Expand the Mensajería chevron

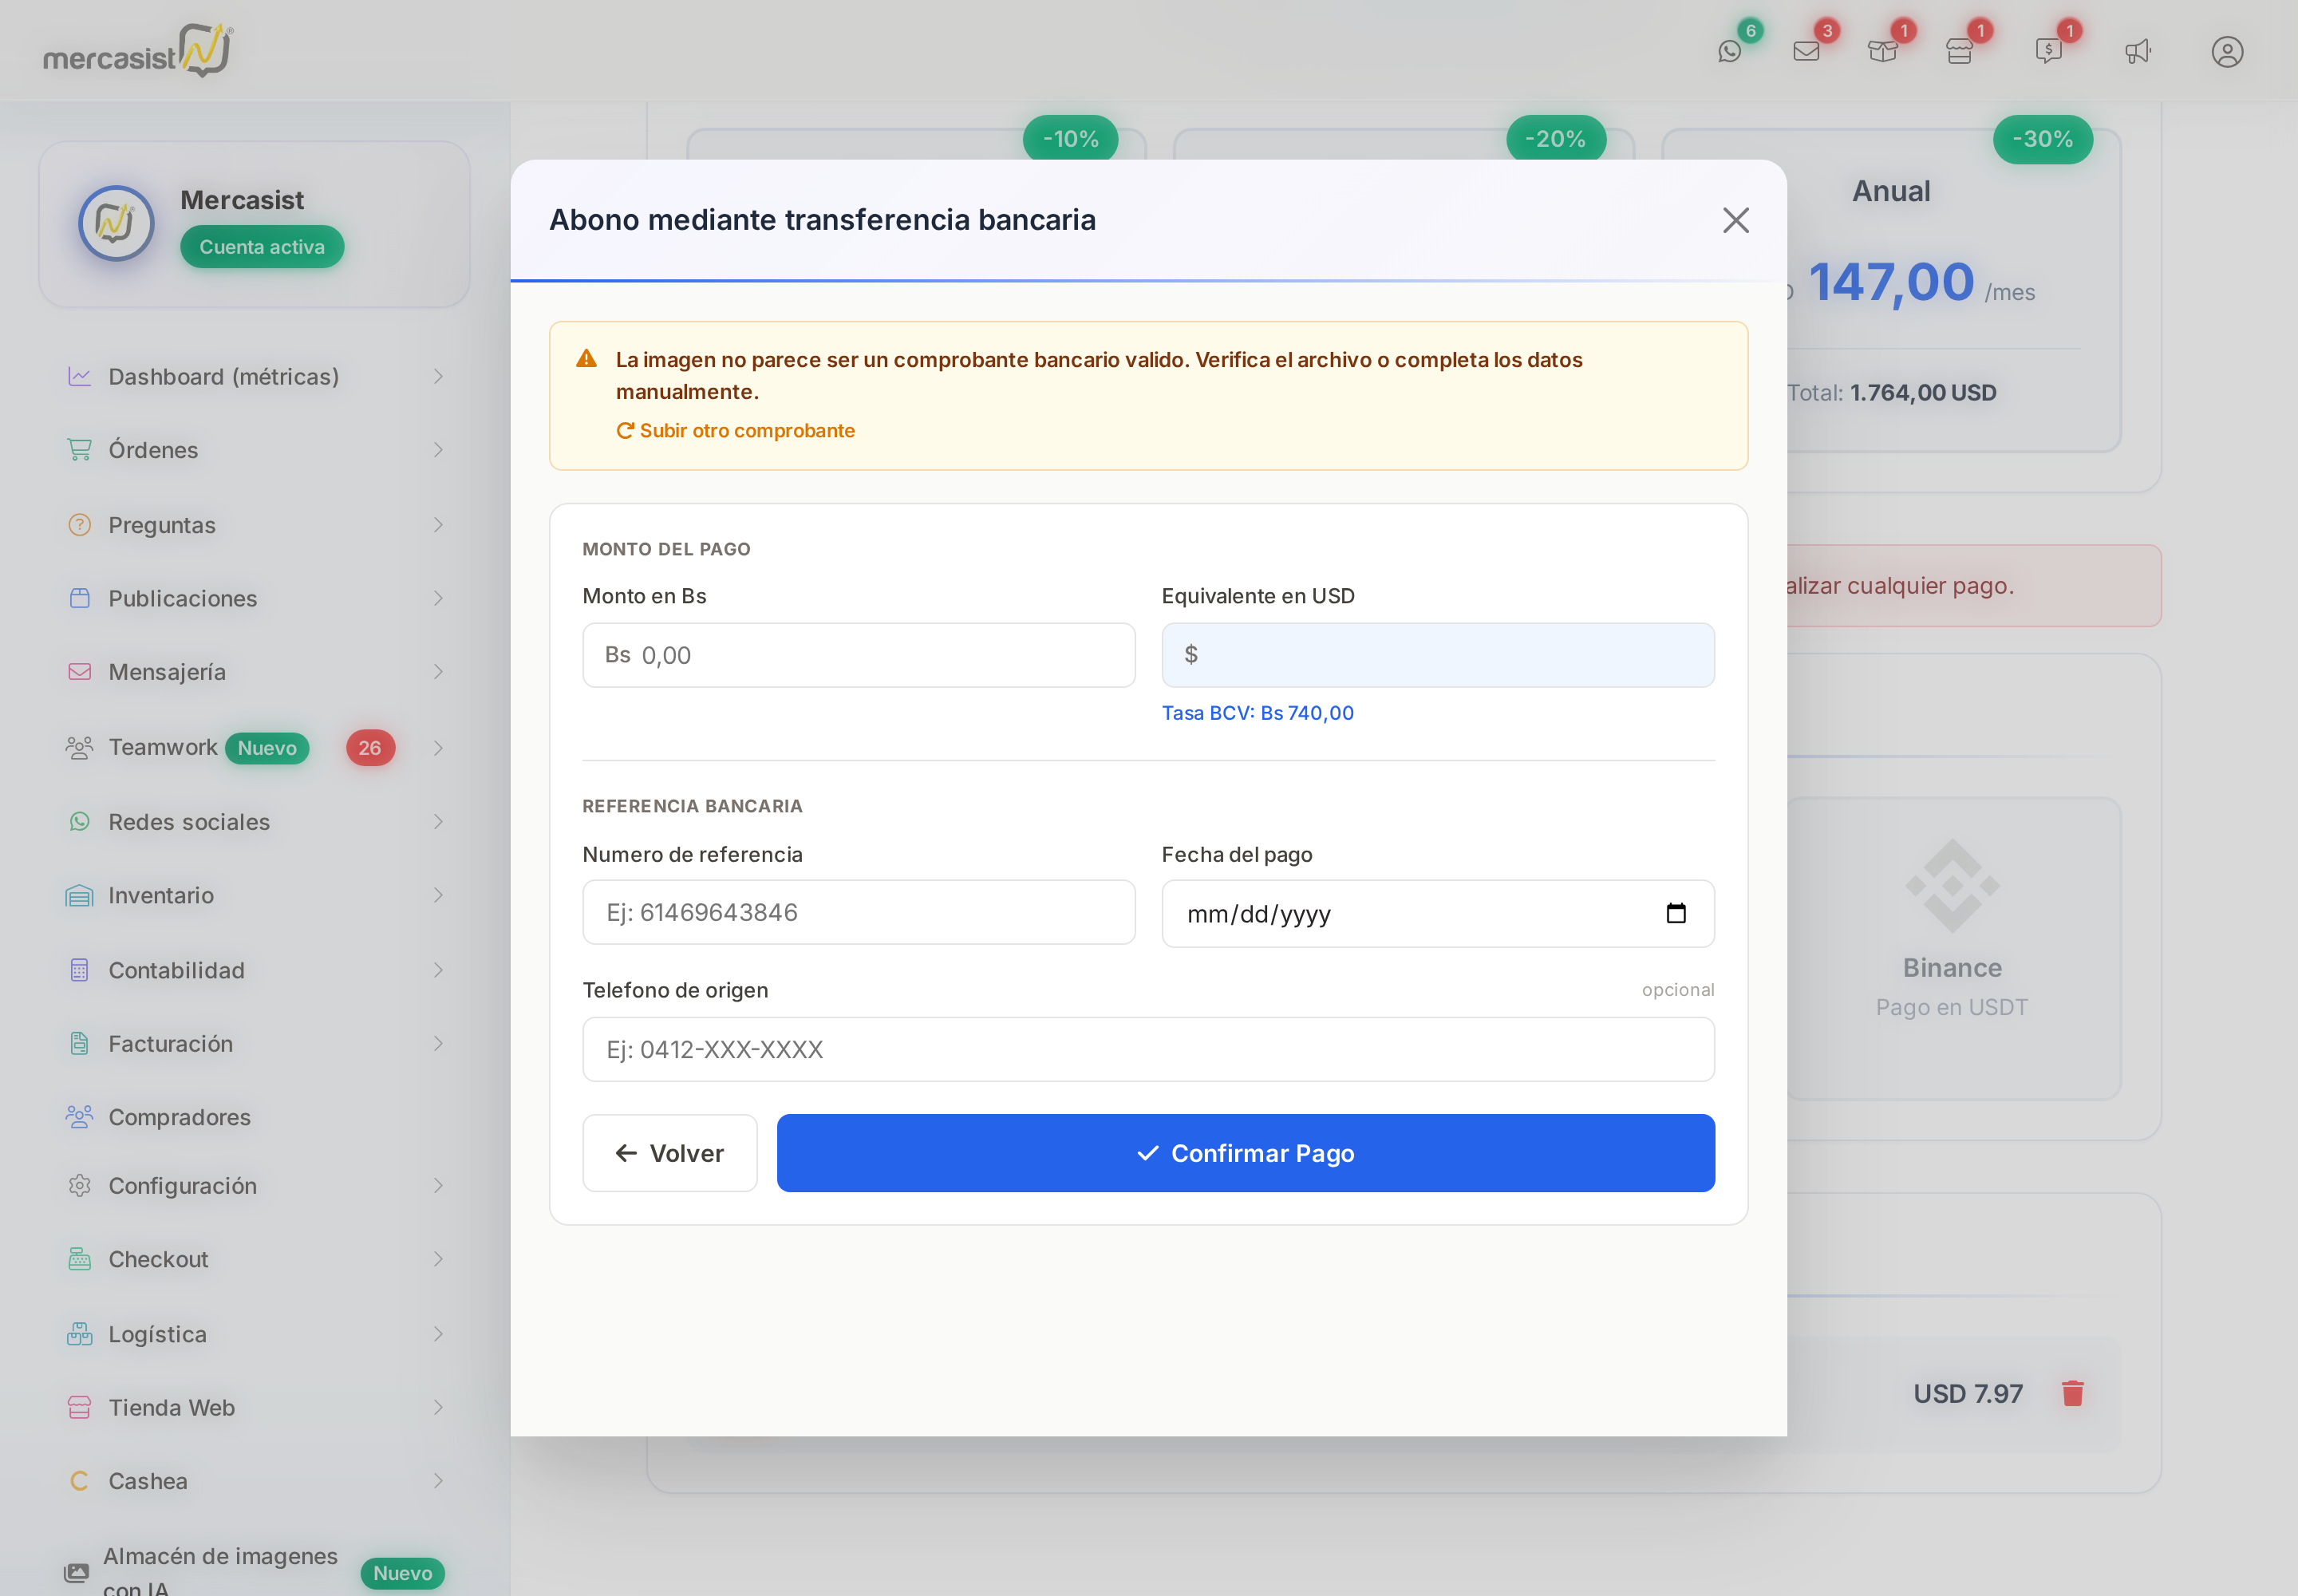click(x=438, y=672)
